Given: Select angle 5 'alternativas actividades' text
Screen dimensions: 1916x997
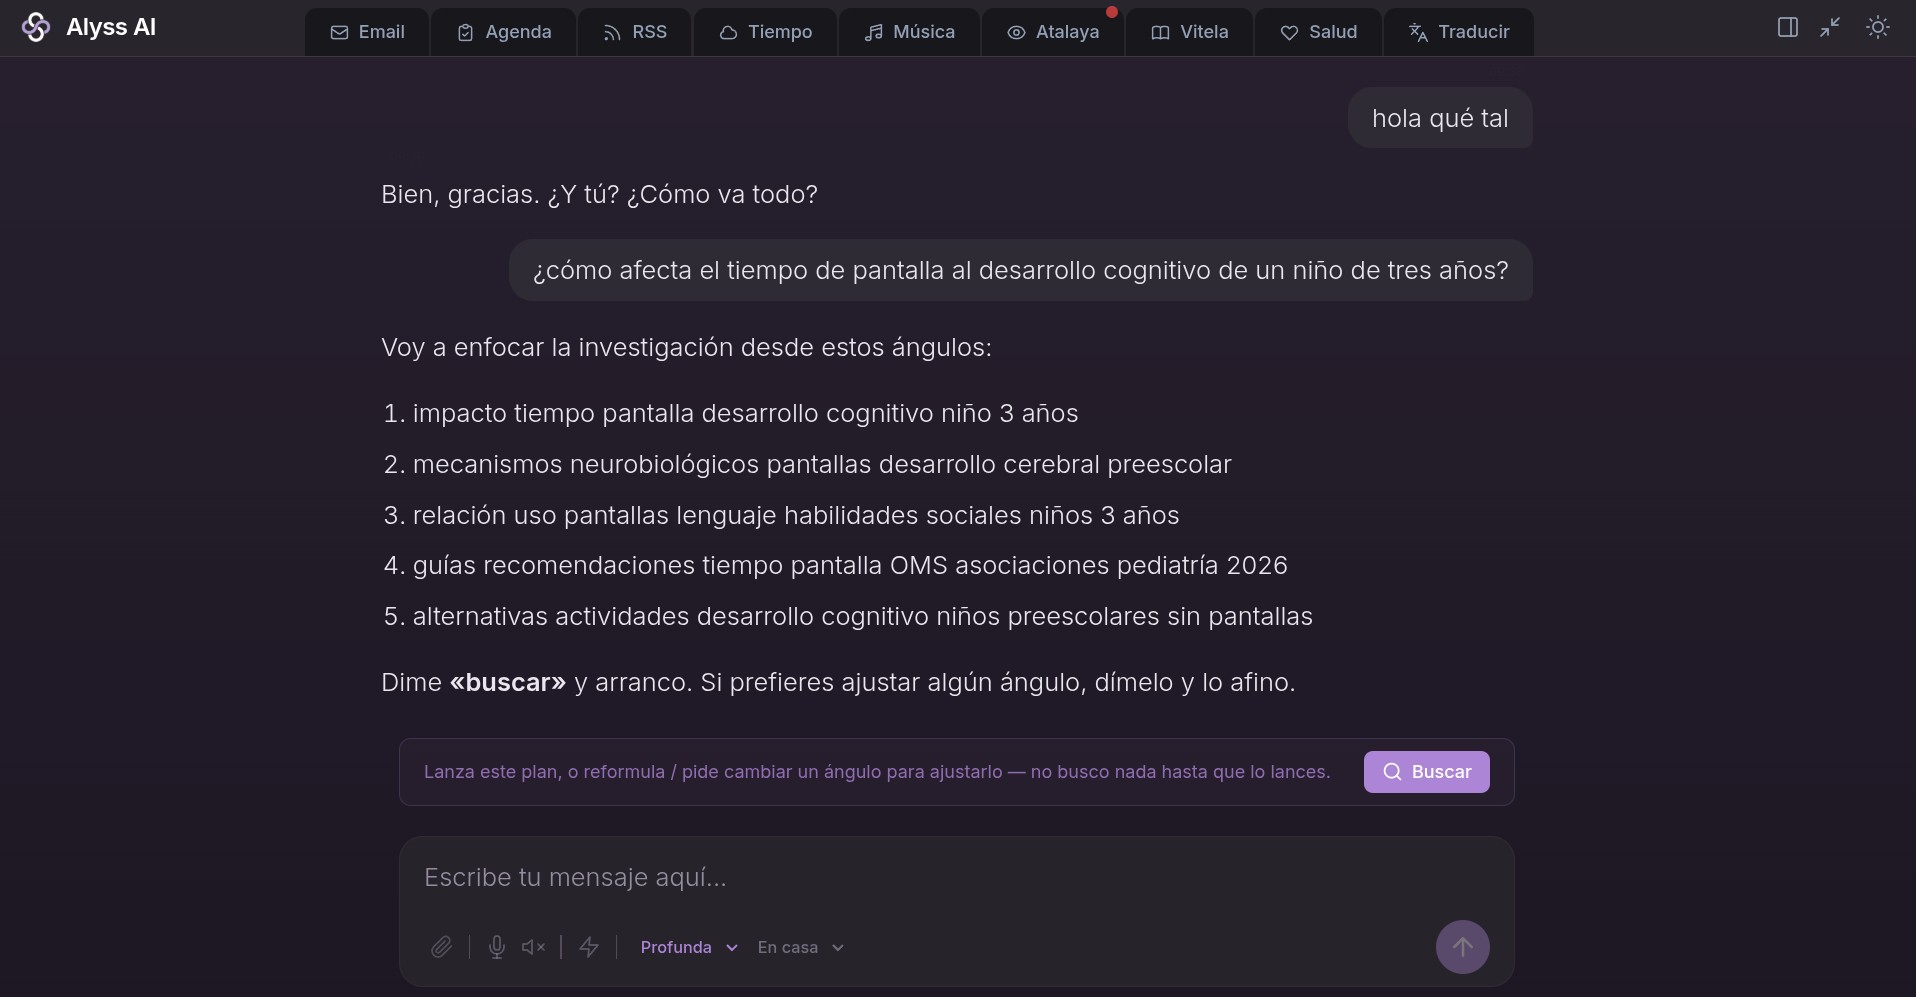Looking at the screenshot, I should [862, 616].
